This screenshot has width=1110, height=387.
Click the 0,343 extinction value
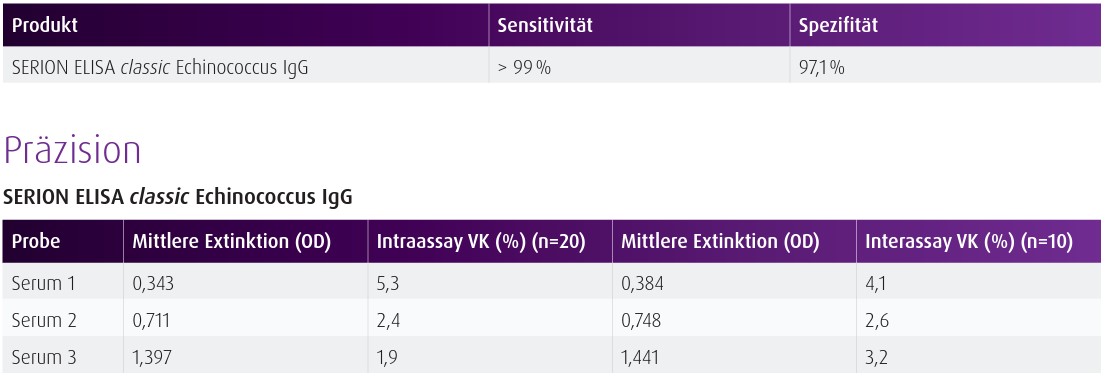pyautogui.click(x=153, y=284)
